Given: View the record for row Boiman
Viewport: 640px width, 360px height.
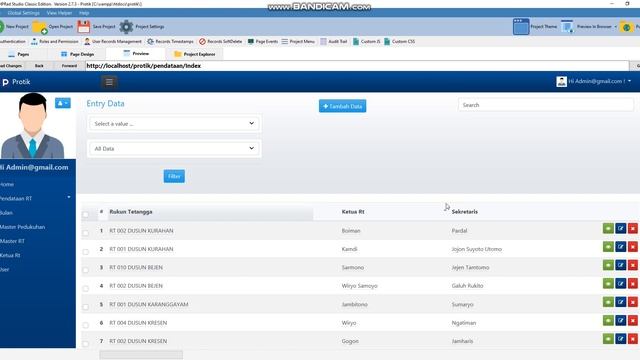Looking at the screenshot, I should click(608, 229).
